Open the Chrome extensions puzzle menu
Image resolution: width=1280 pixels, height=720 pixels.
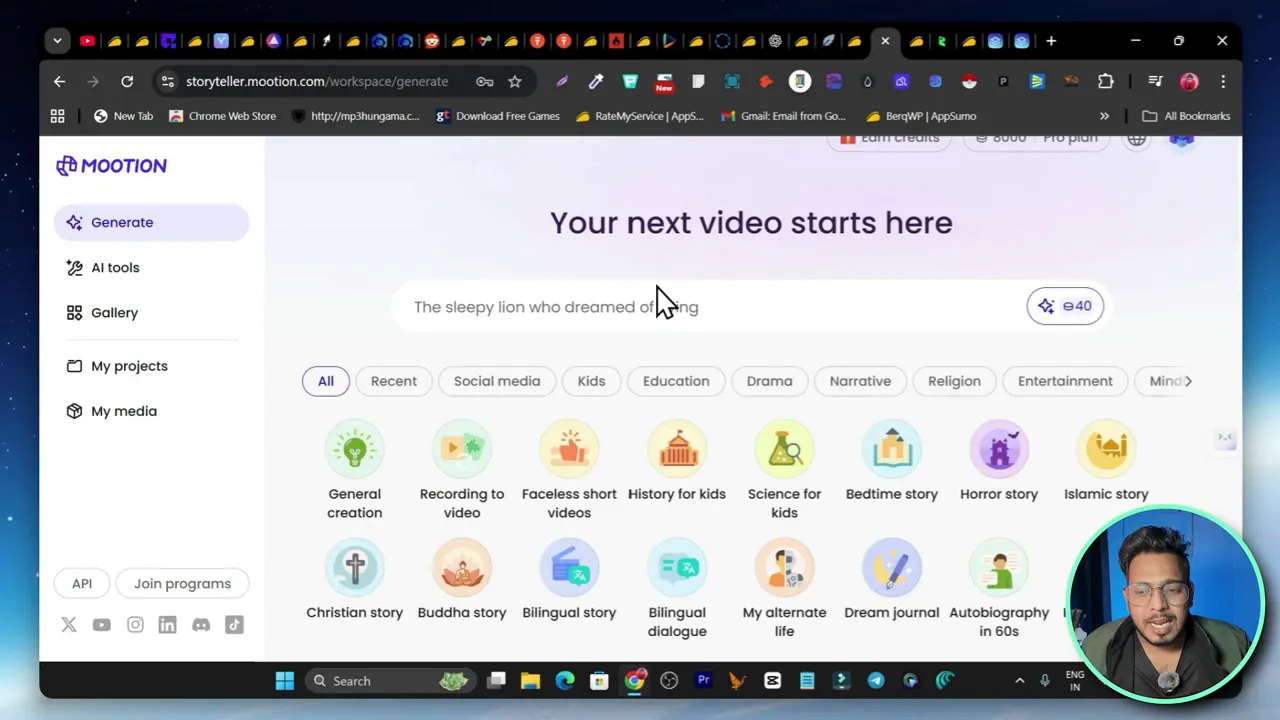pos(1105,81)
